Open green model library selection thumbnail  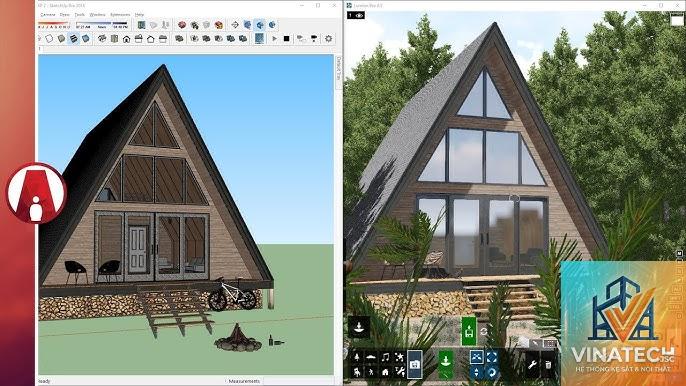[469, 331]
